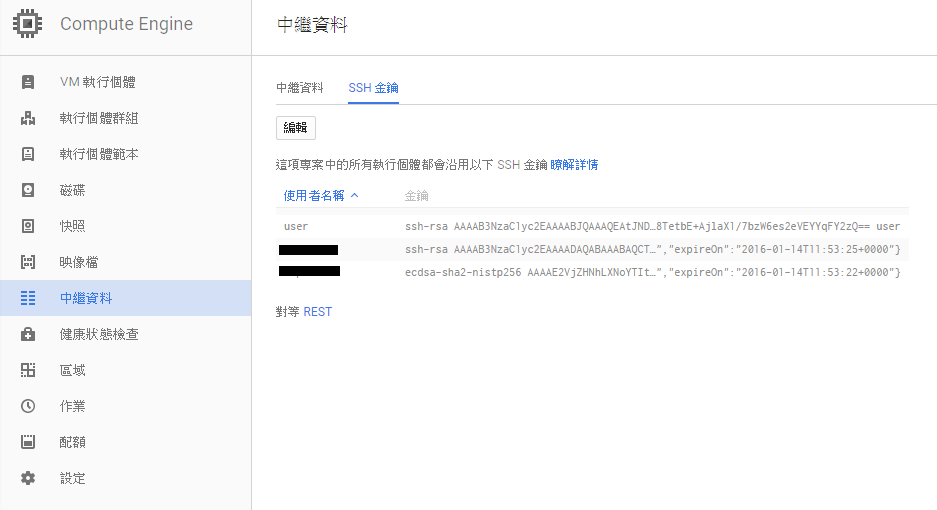The width and height of the screenshot is (937, 510).
Task: Click the Compute Engine chip logo icon
Action: [27, 24]
